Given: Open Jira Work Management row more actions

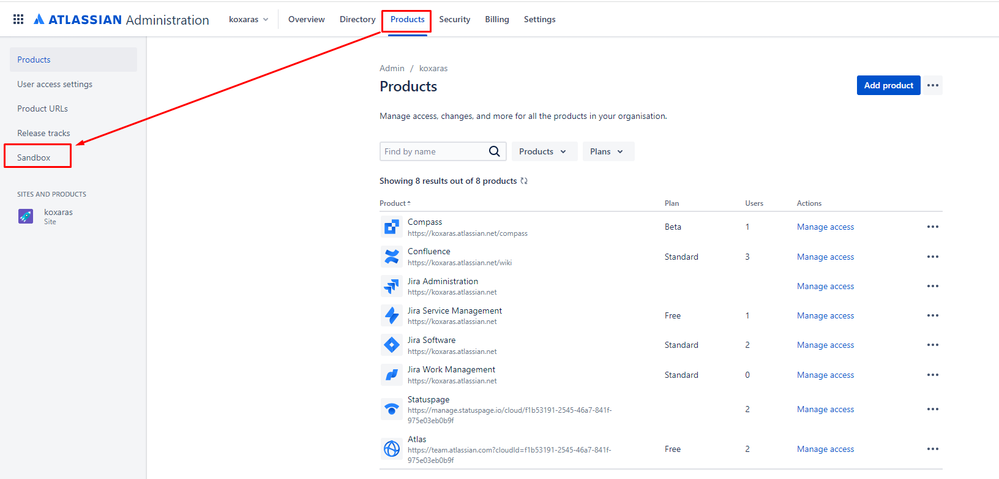Looking at the screenshot, I should pyautogui.click(x=933, y=375).
